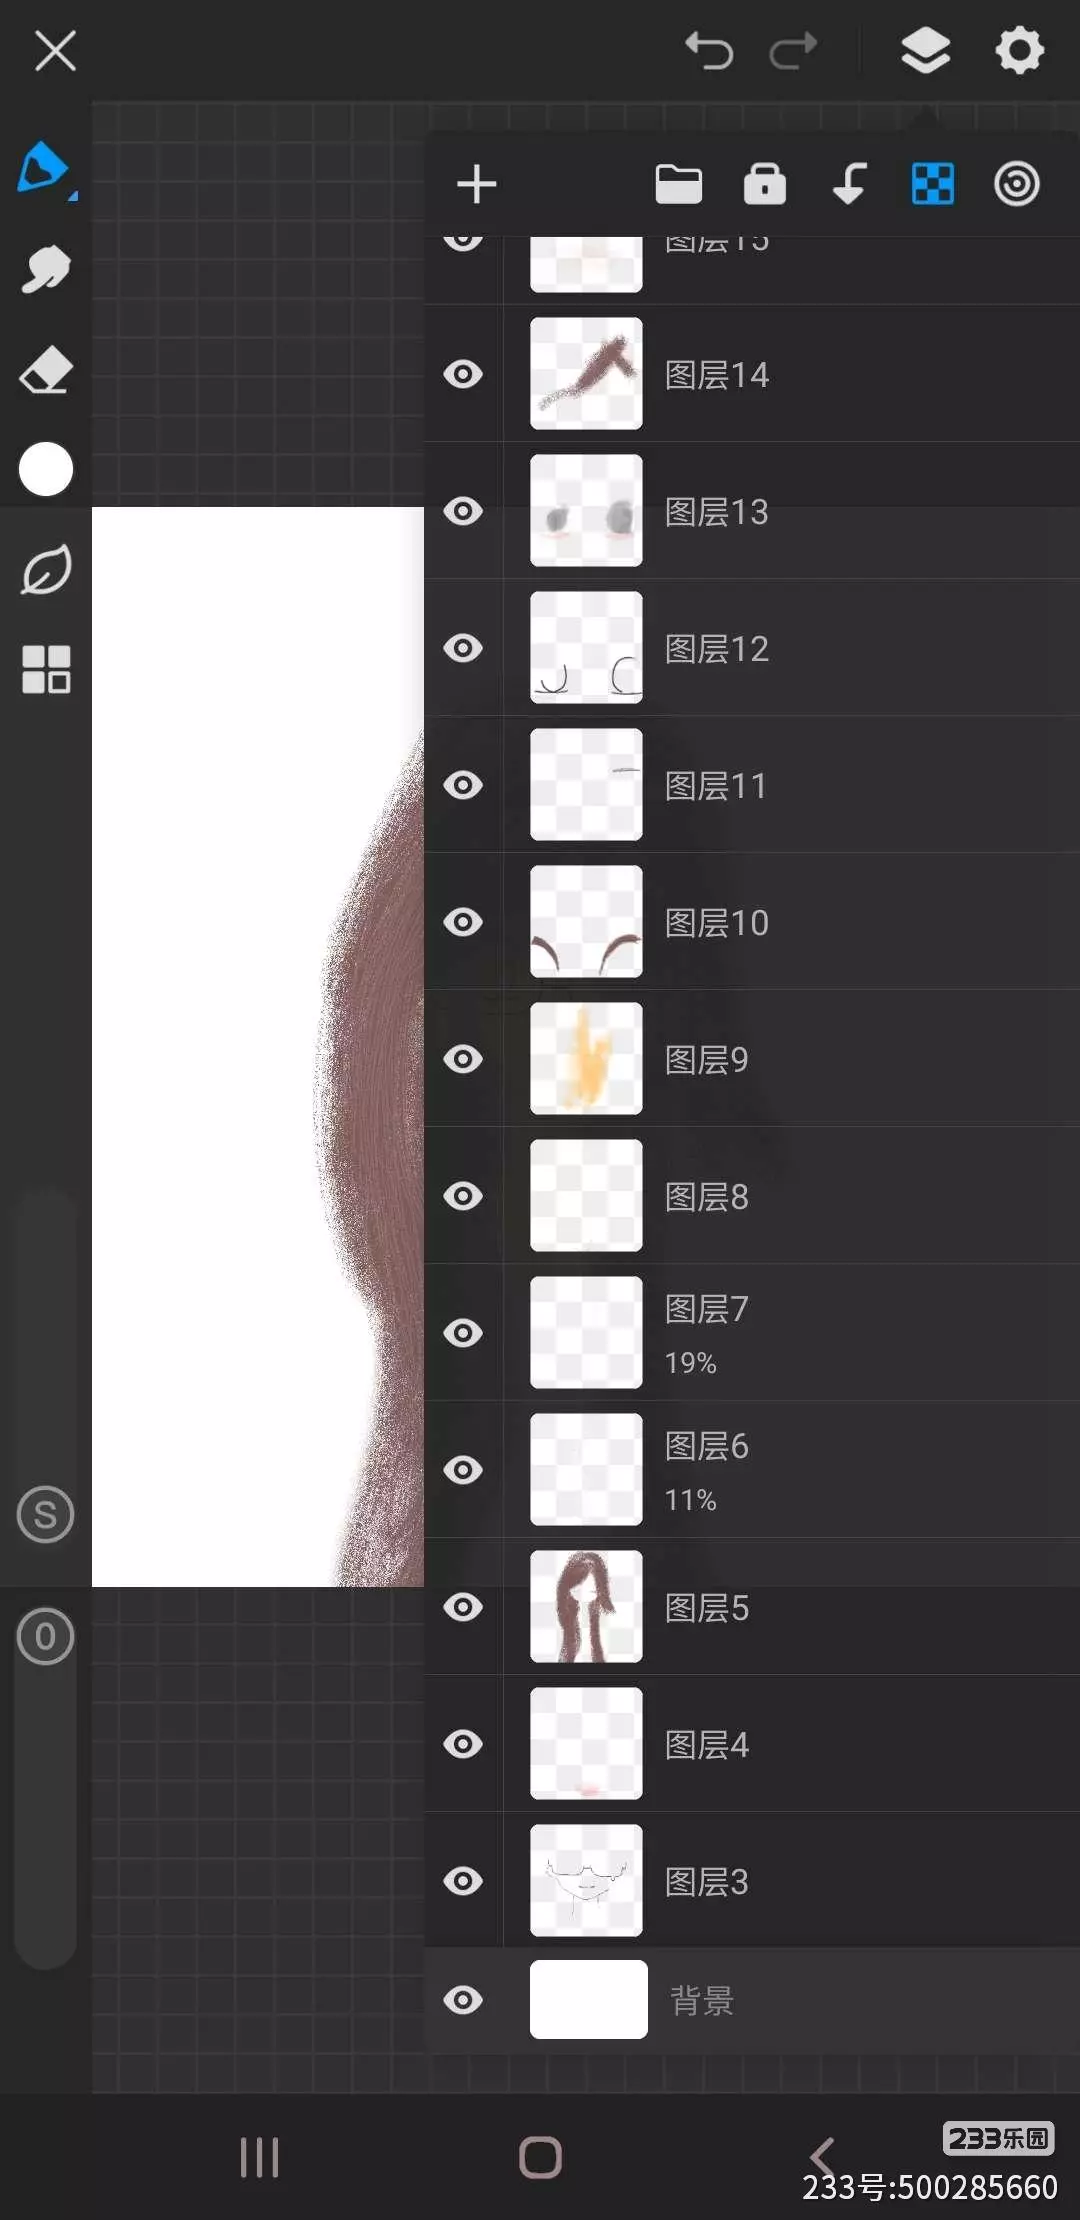Undo the last action
This screenshot has width=1080, height=2220.
(709, 50)
